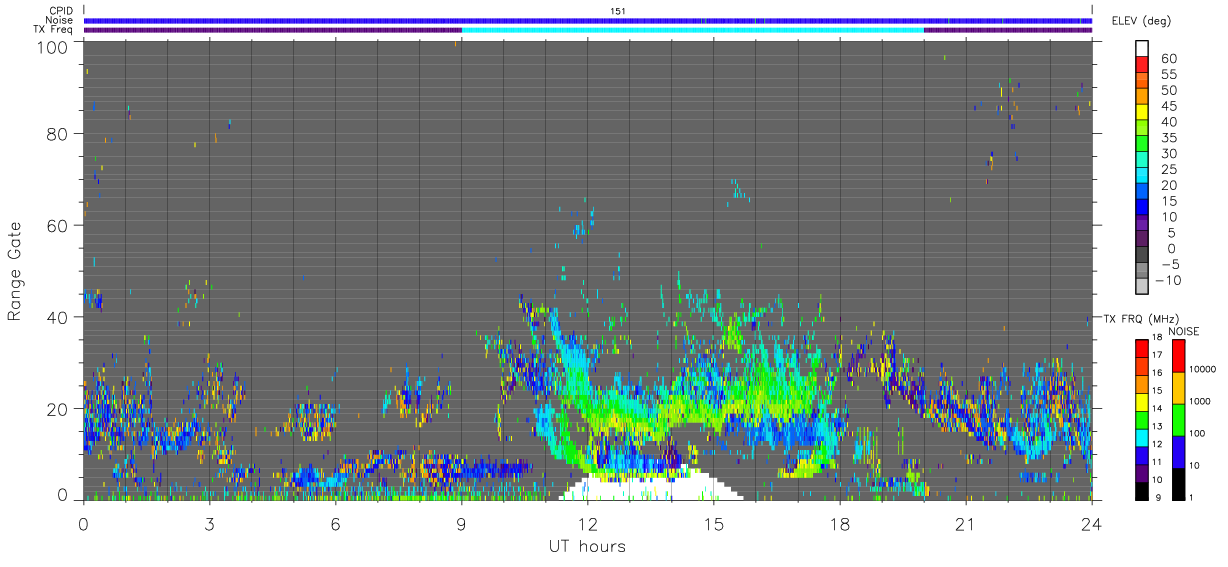Click the white top swatch of ELEV colorbar
Viewport: 1228px width, 567px height.
click(1142, 50)
